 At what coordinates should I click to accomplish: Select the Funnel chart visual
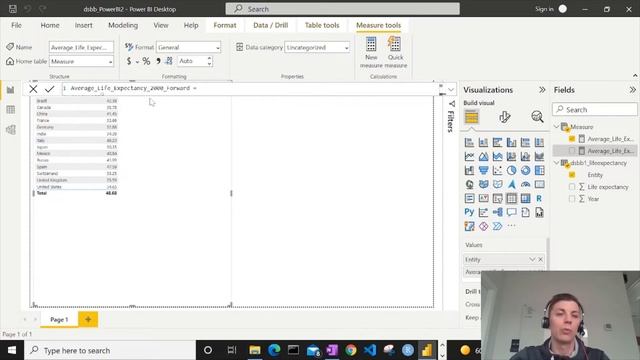[x=483, y=170]
